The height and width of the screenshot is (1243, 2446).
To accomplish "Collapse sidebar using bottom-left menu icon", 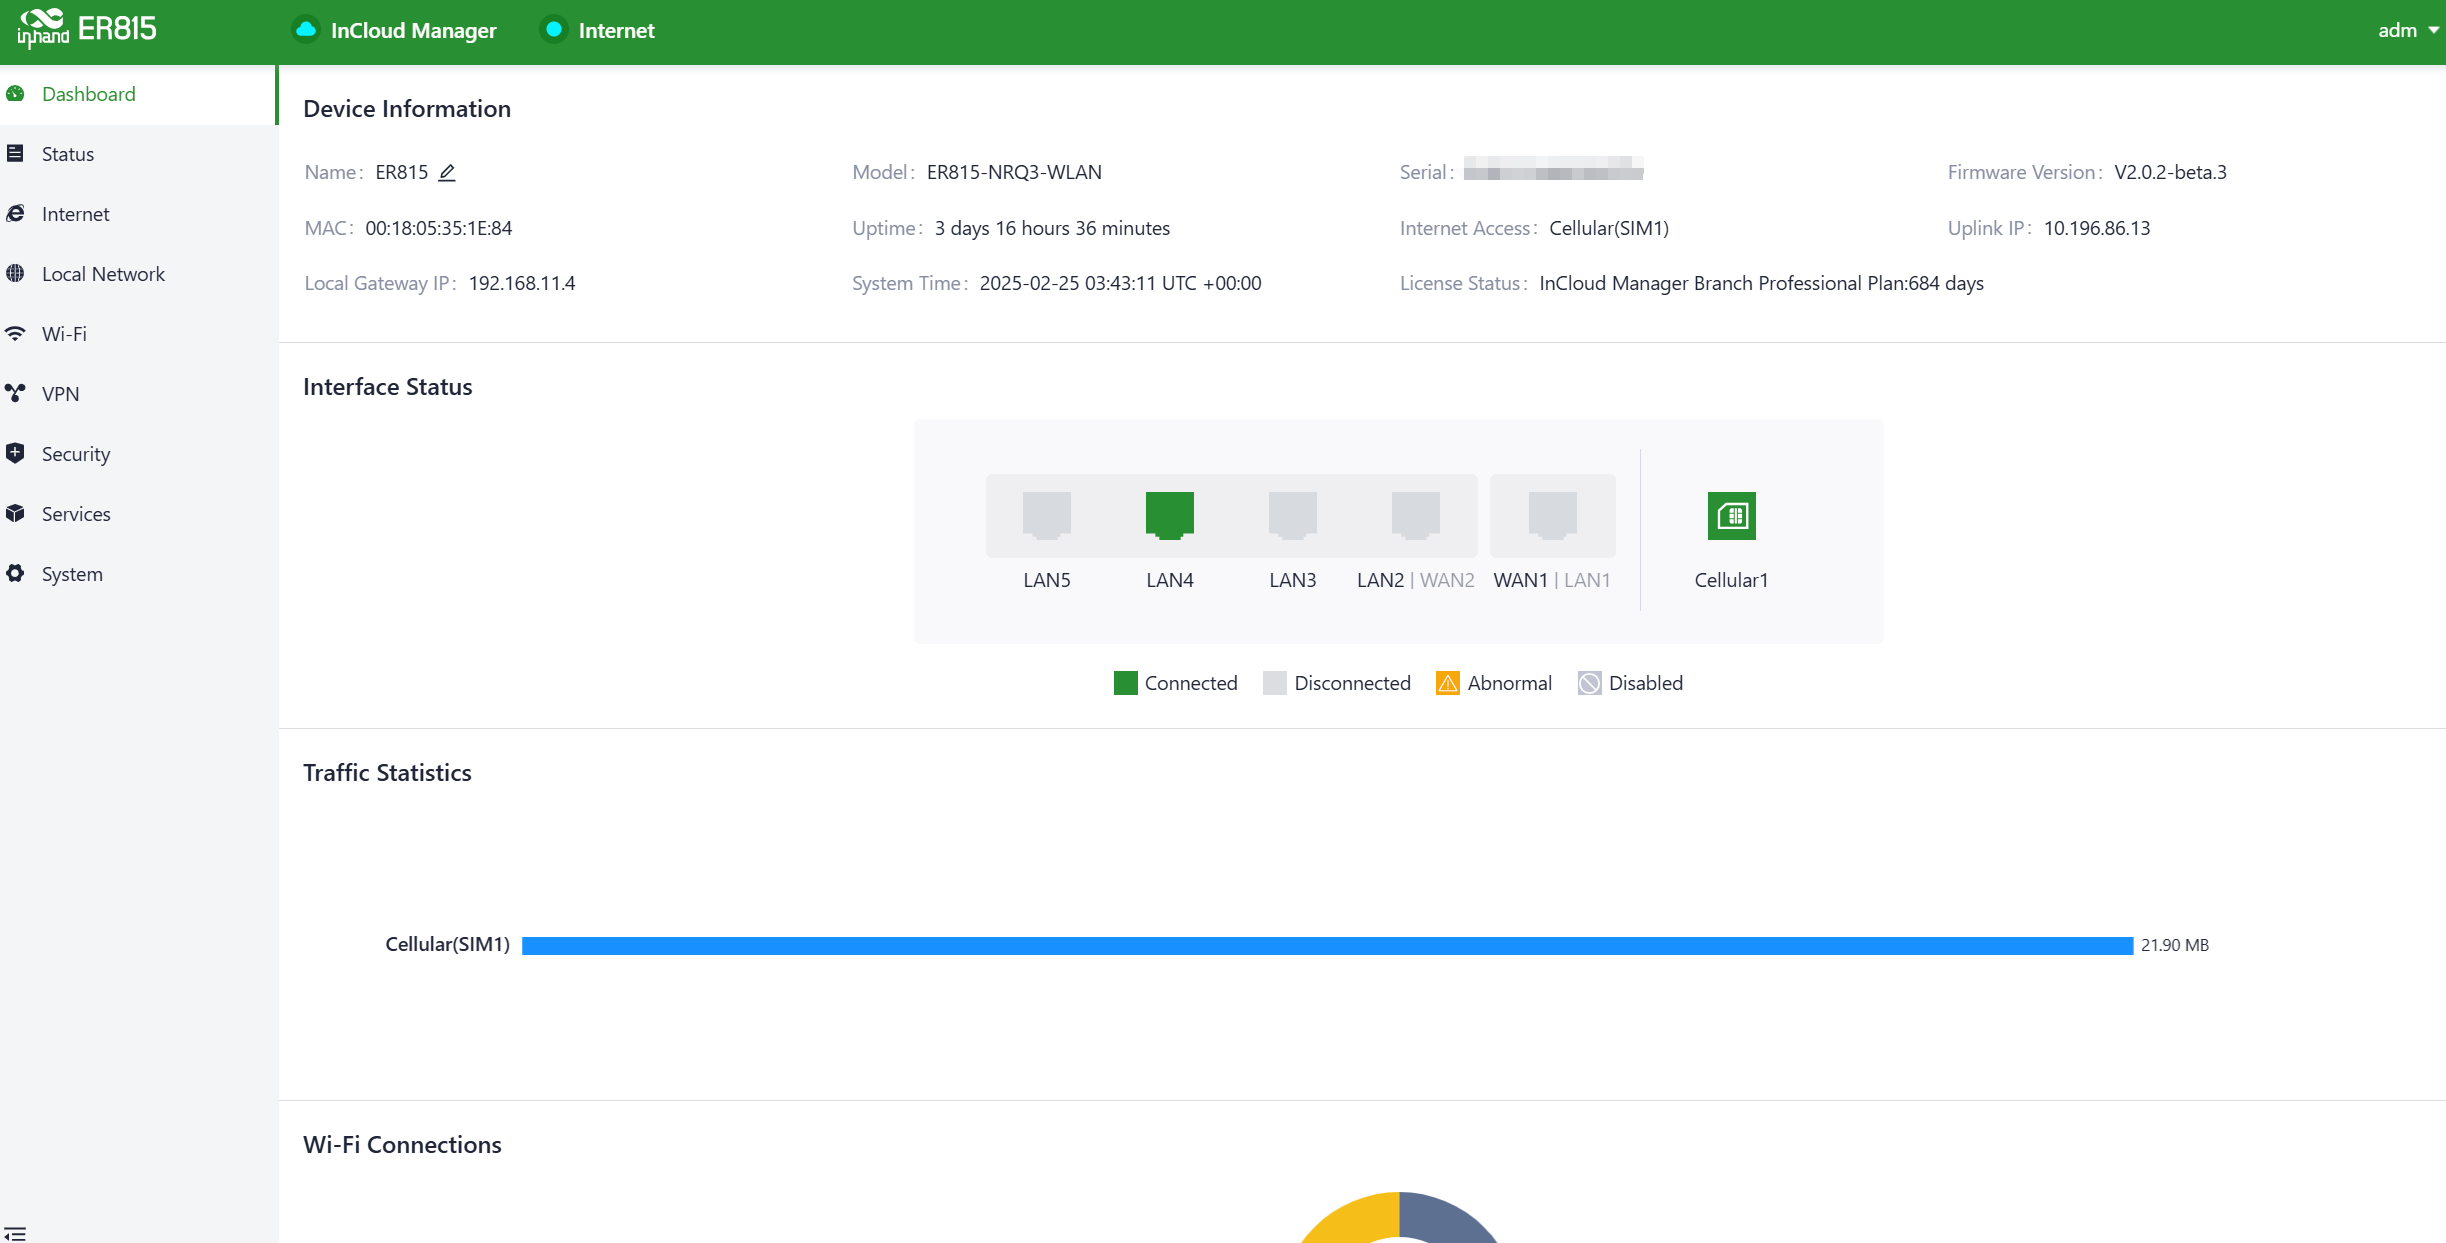I will [x=15, y=1233].
